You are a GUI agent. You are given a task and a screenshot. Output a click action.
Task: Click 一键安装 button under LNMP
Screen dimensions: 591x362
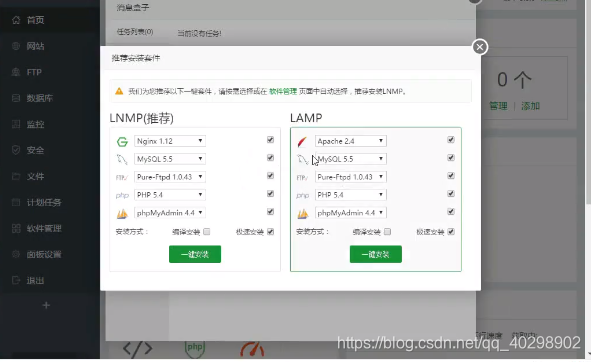pyautogui.click(x=195, y=254)
